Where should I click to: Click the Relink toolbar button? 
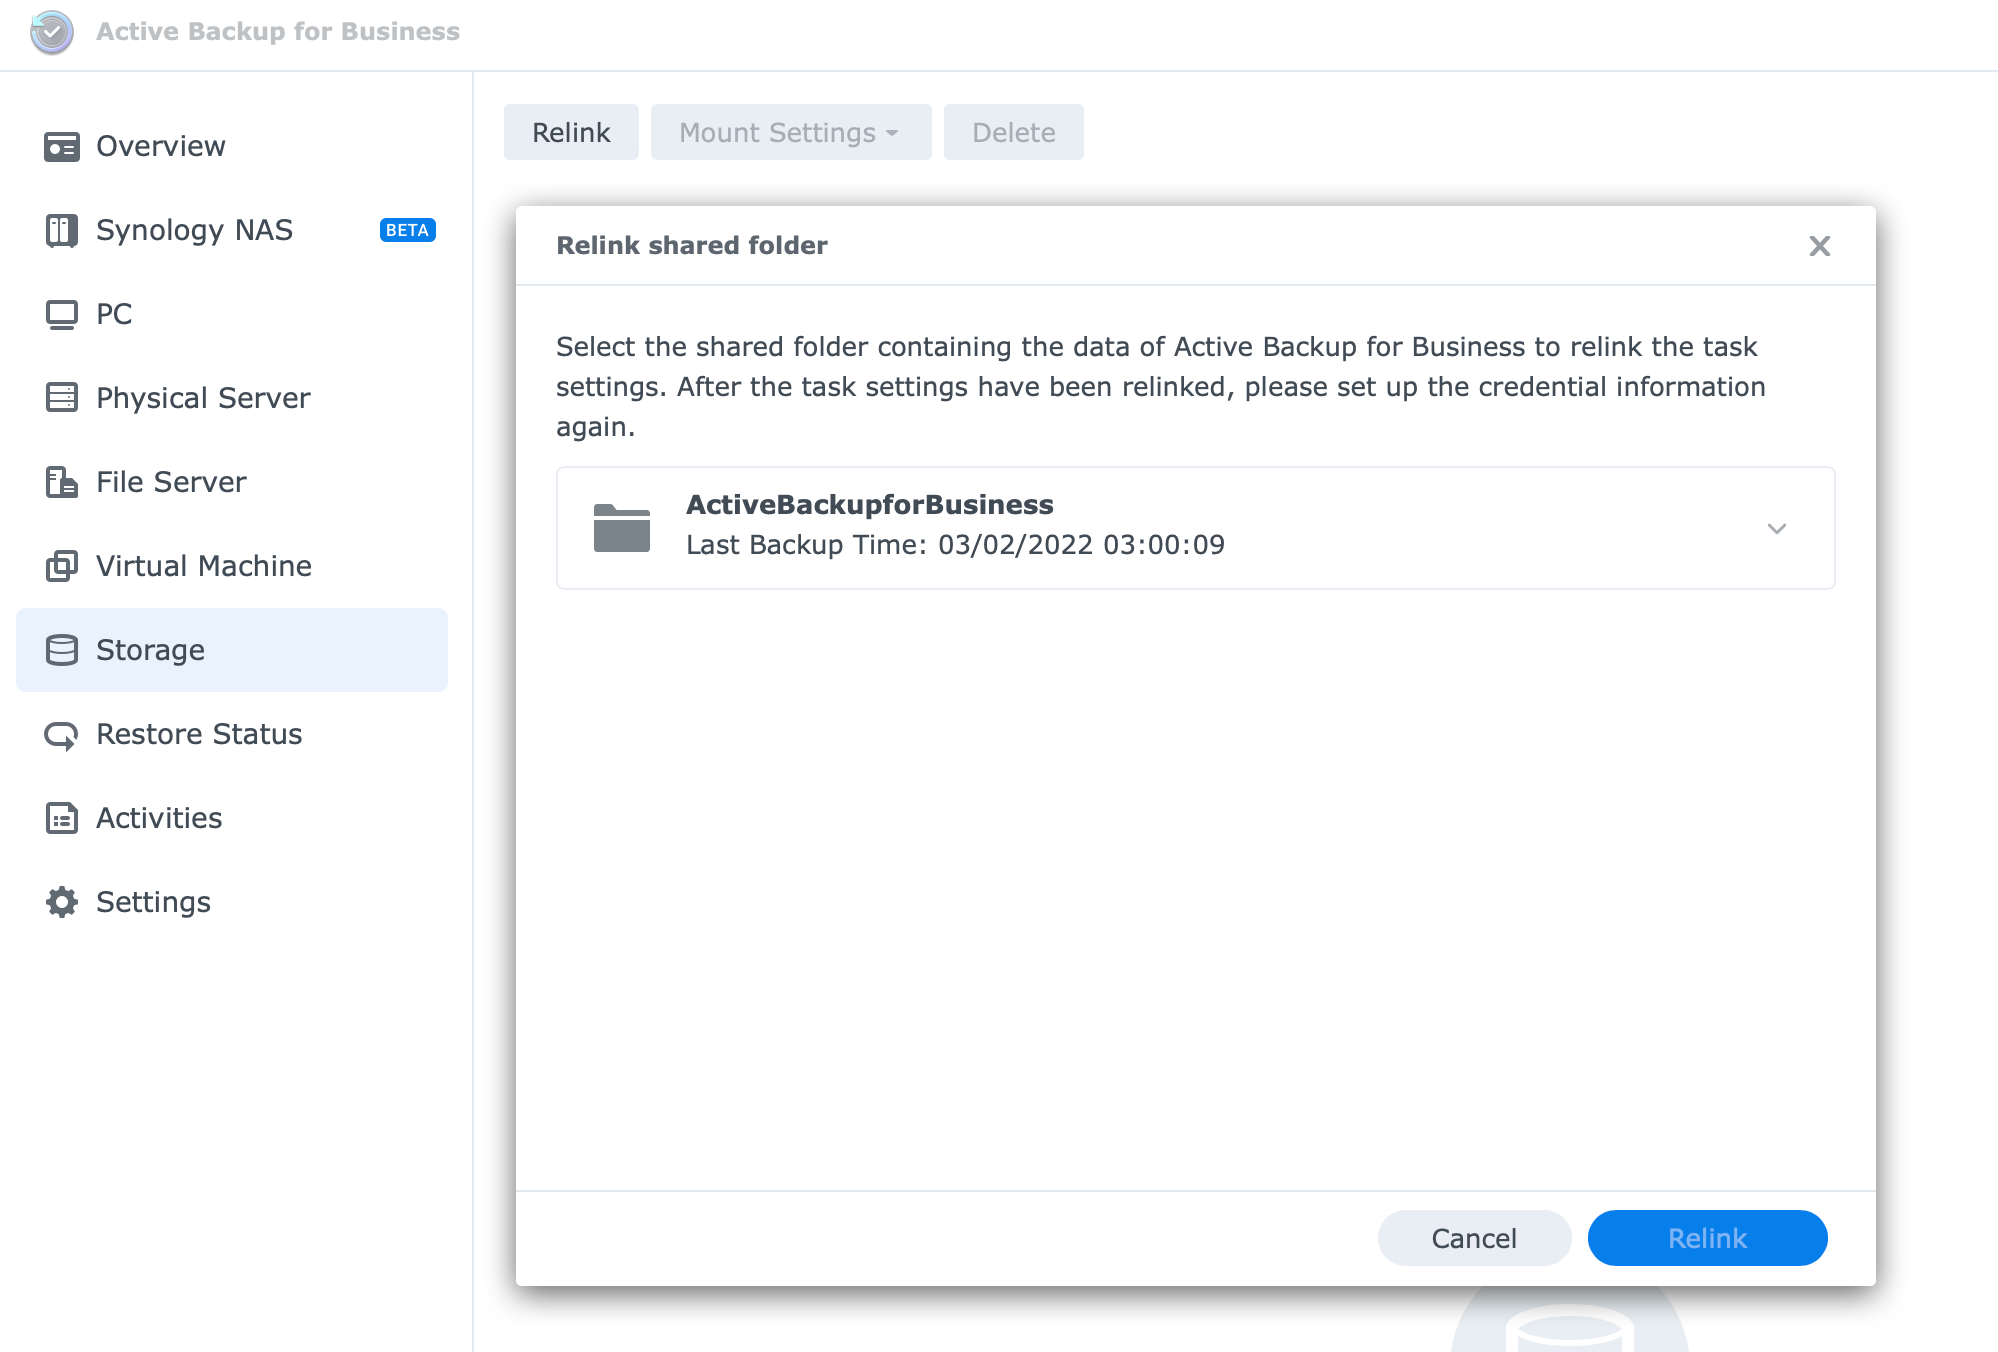pyautogui.click(x=571, y=132)
